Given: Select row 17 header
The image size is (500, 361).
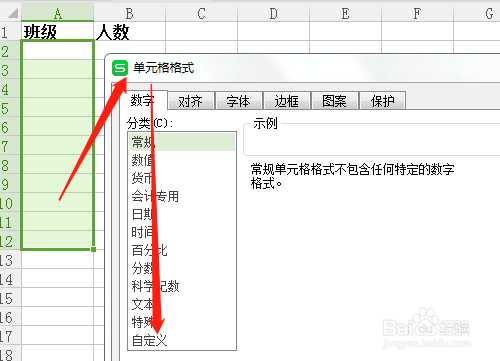Looking at the screenshot, I should pos(11,336).
